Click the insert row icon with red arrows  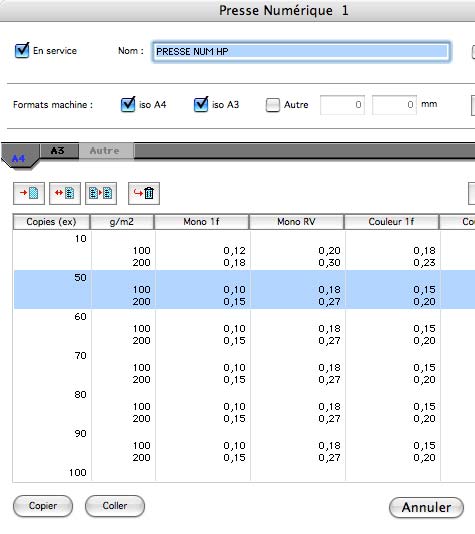(x=65, y=193)
